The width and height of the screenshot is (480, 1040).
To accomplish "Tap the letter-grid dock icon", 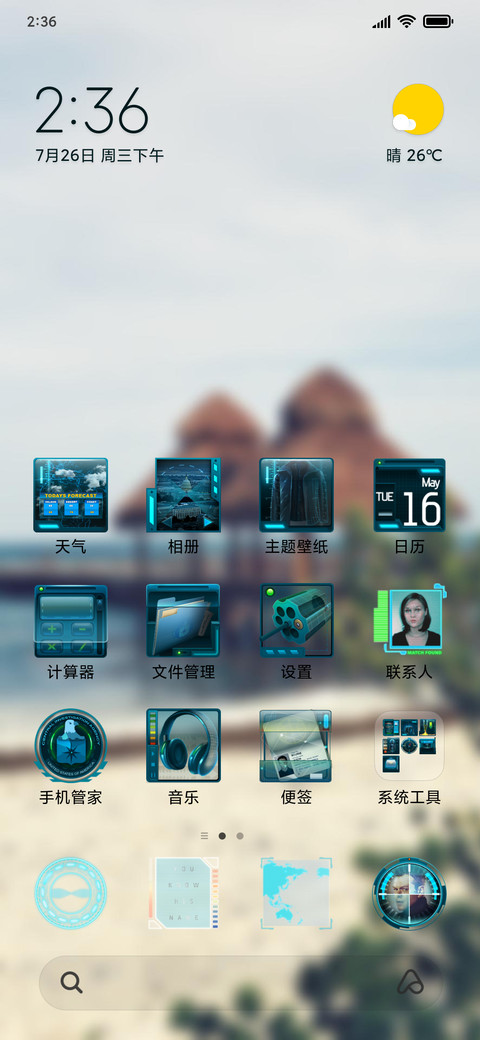I will 184,893.
